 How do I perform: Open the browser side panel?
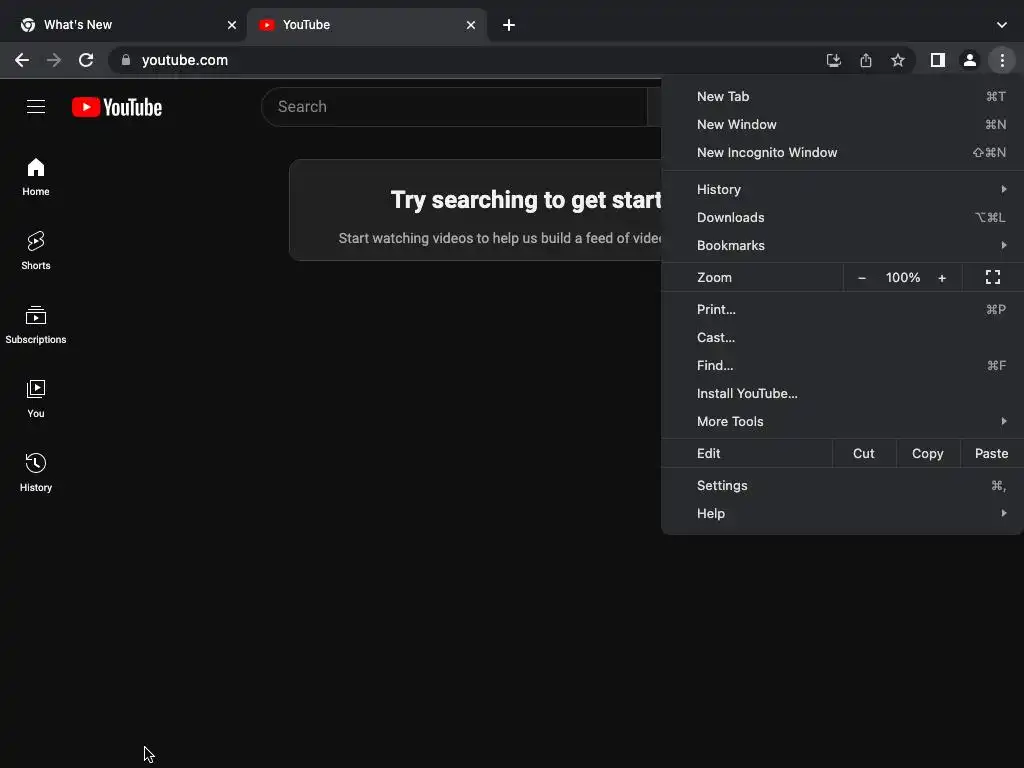(938, 60)
